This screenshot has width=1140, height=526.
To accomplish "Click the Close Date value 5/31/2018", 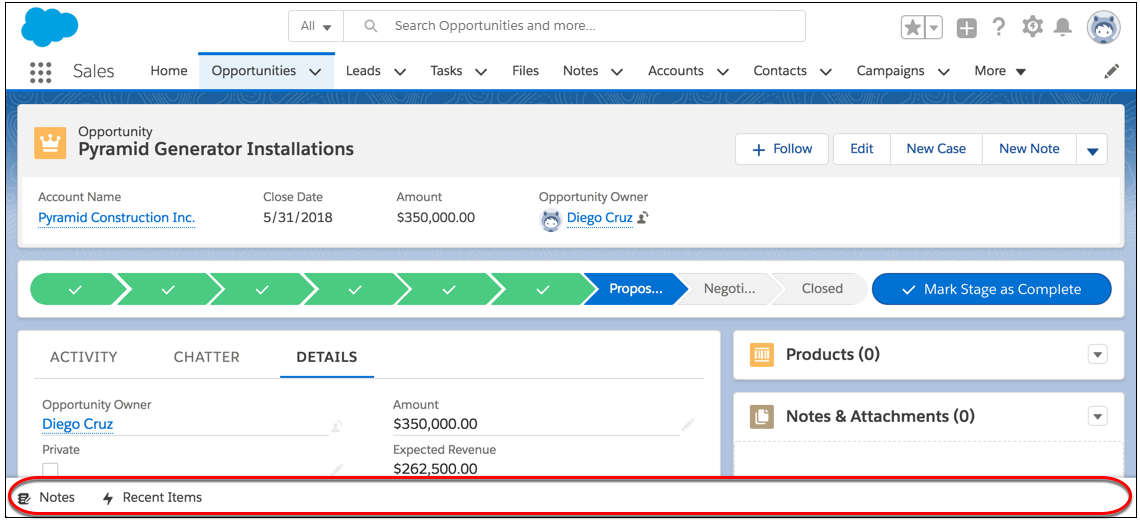I will click(297, 218).
